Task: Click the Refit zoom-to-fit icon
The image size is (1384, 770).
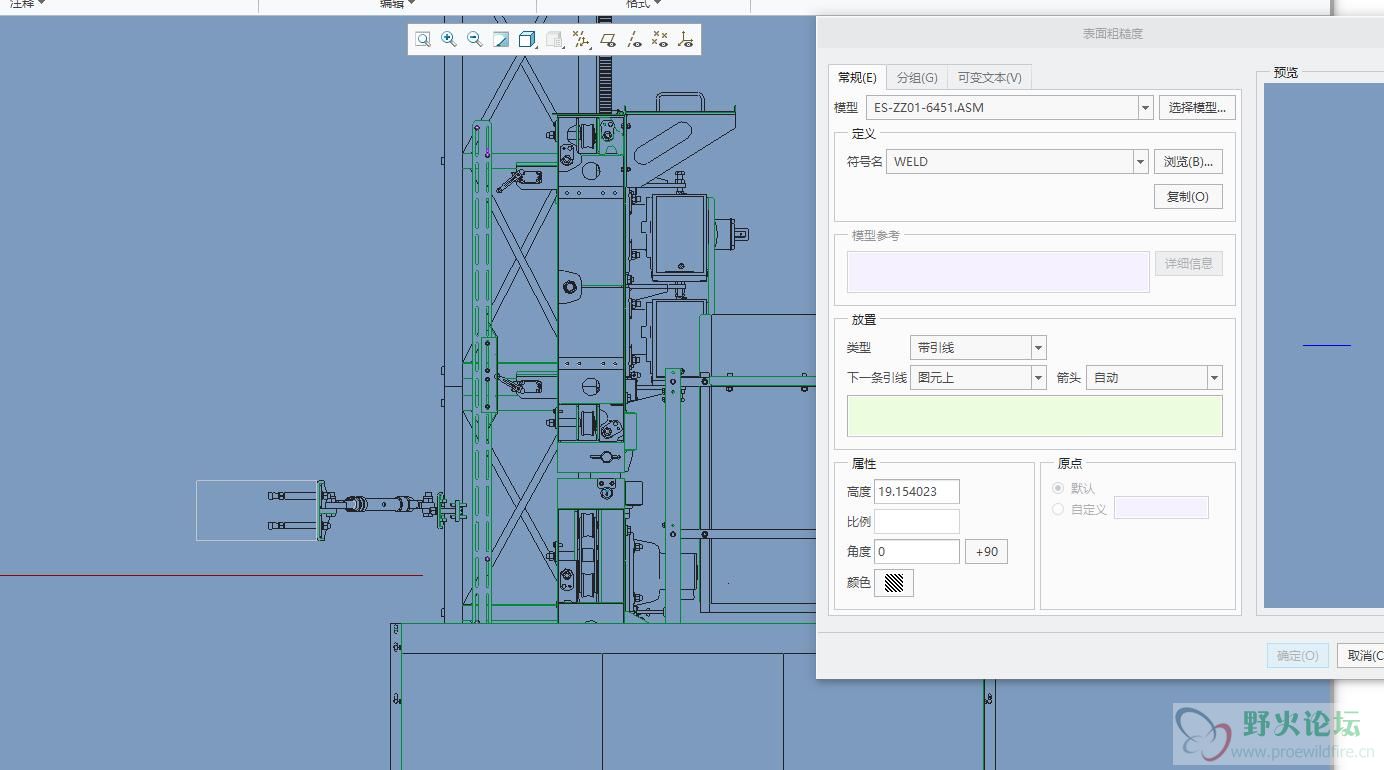Action: pos(423,39)
